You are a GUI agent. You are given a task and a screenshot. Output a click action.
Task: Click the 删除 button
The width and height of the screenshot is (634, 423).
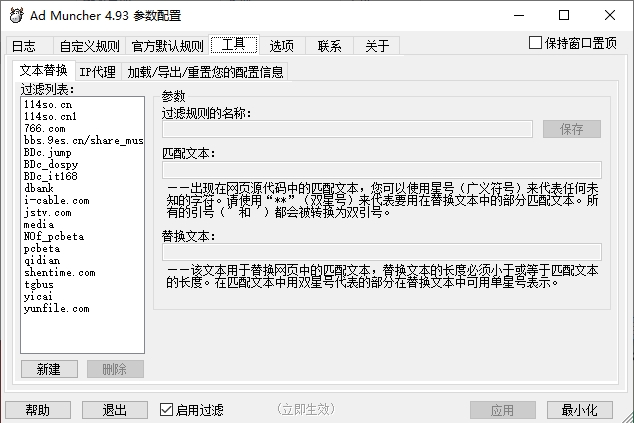coord(115,369)
